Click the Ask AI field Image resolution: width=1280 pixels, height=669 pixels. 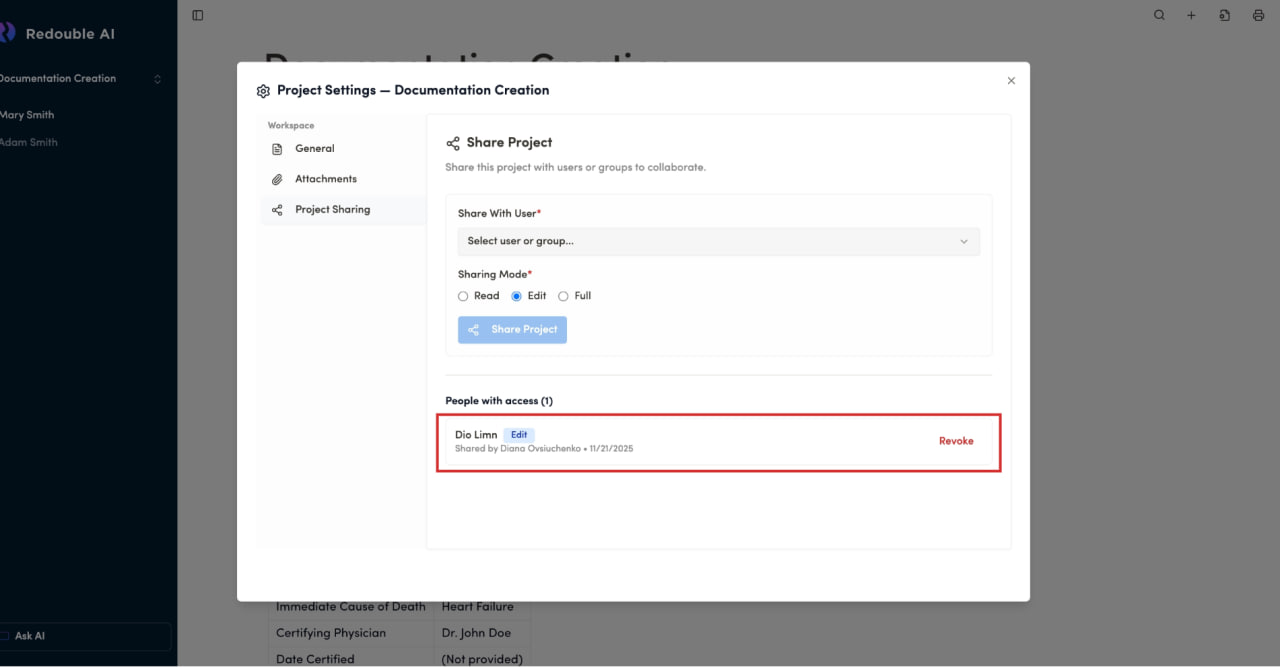85,636
